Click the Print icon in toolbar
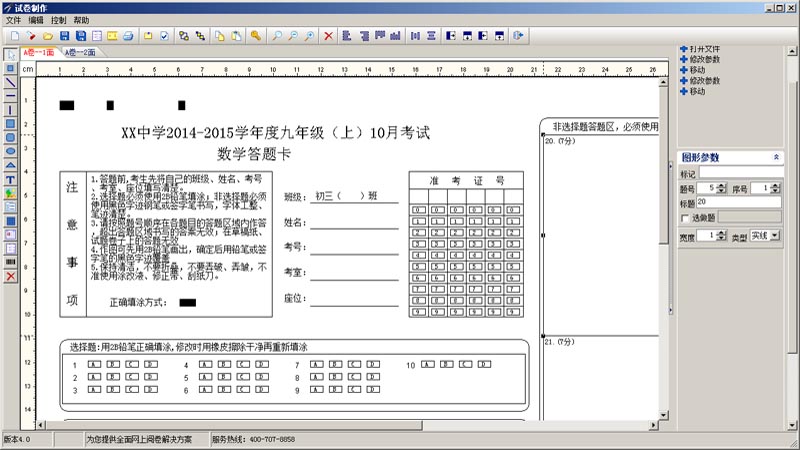The image size is (800, 450). pos(128,36)
